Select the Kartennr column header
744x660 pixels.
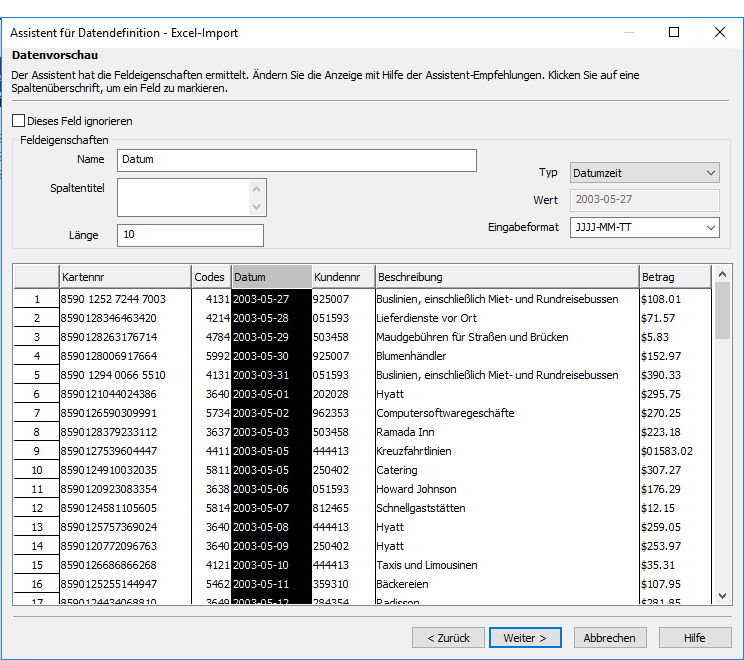pyautogui.click(x=124, y=277)
